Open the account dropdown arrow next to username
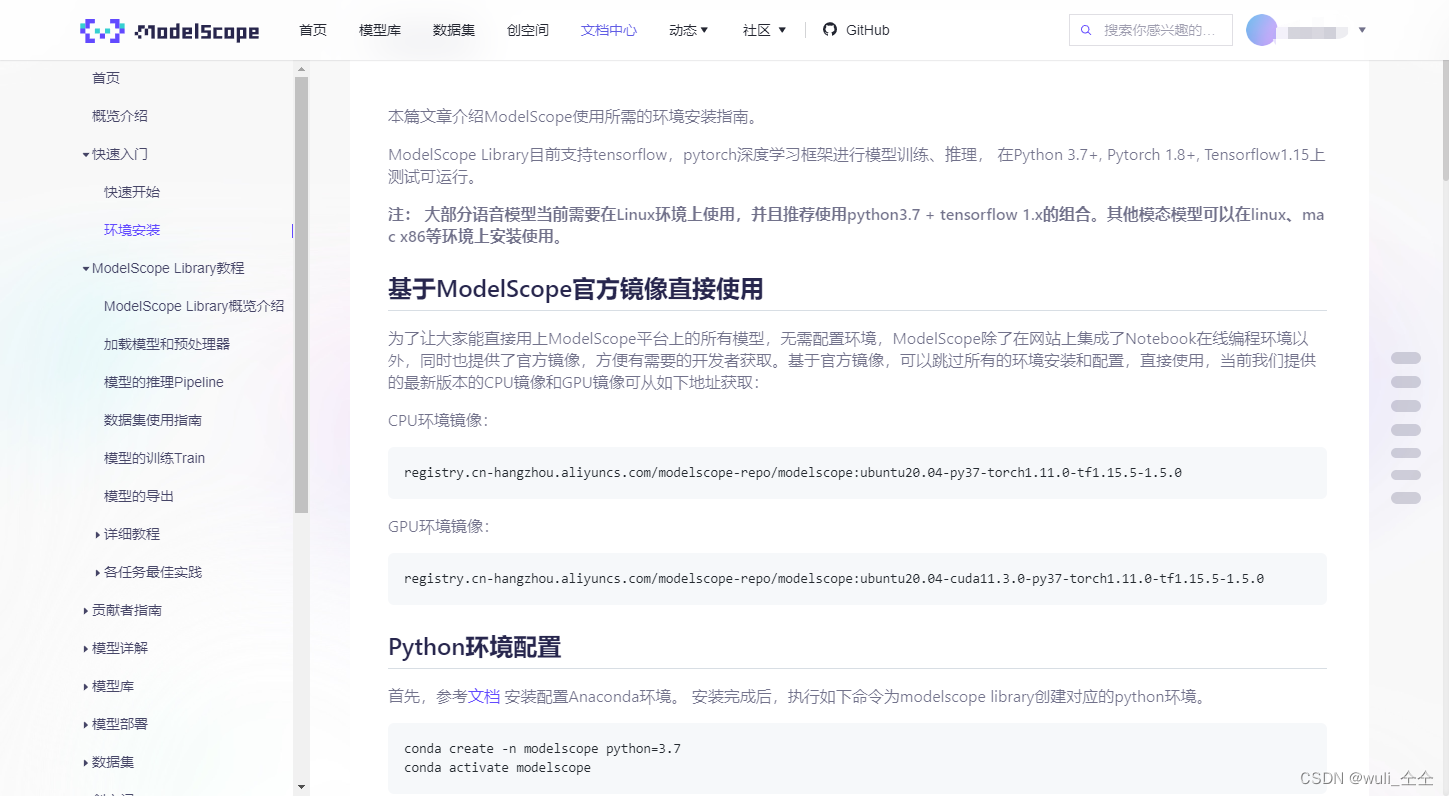 click(1362, 30)
